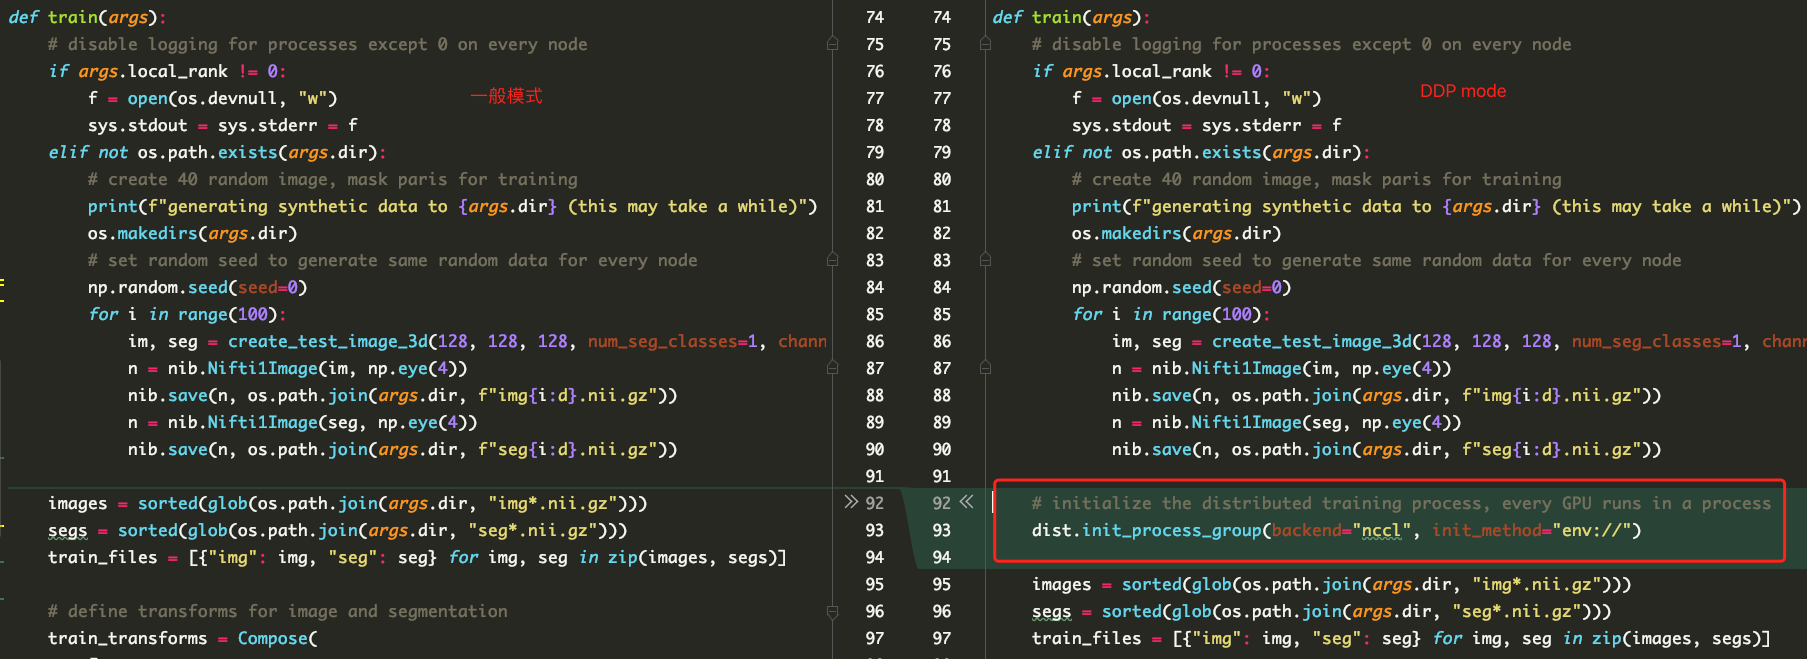The width and height of the screenshot is (1807, 659).
Task: Toggle fold marker at left pane line 87
Action: coord(832,368)
